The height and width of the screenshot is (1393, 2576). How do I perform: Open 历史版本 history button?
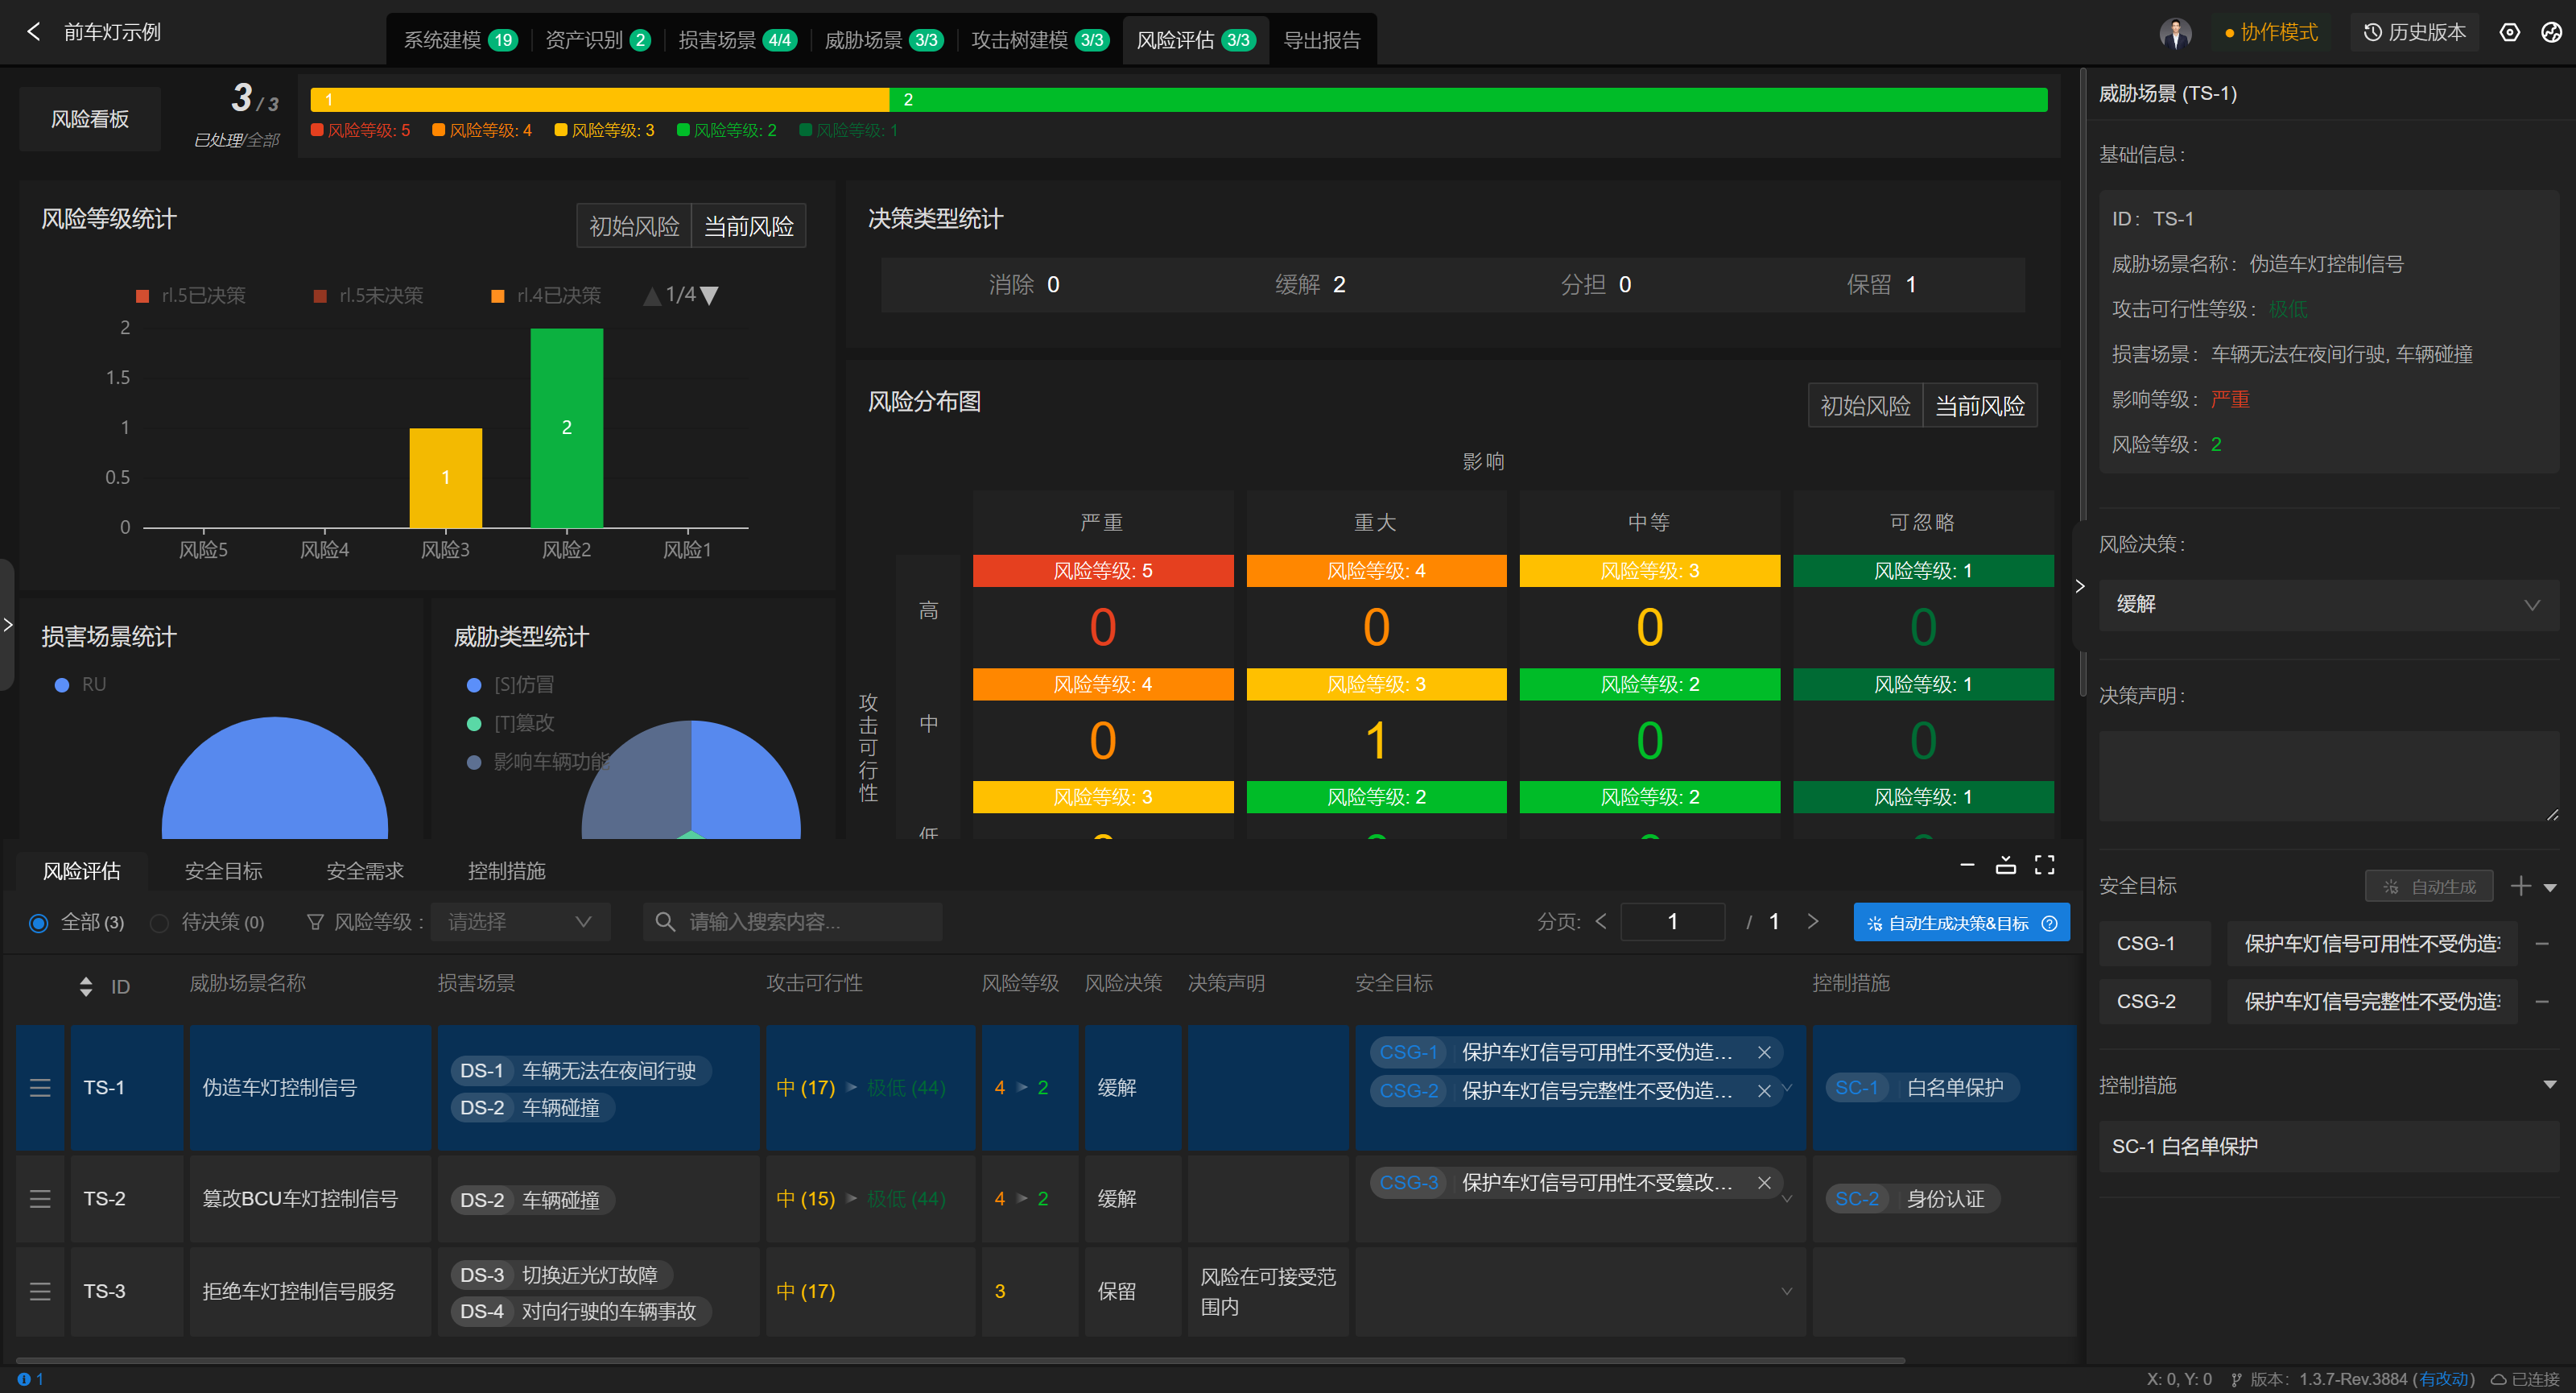pyautogui.click(x=2414, y=32)
